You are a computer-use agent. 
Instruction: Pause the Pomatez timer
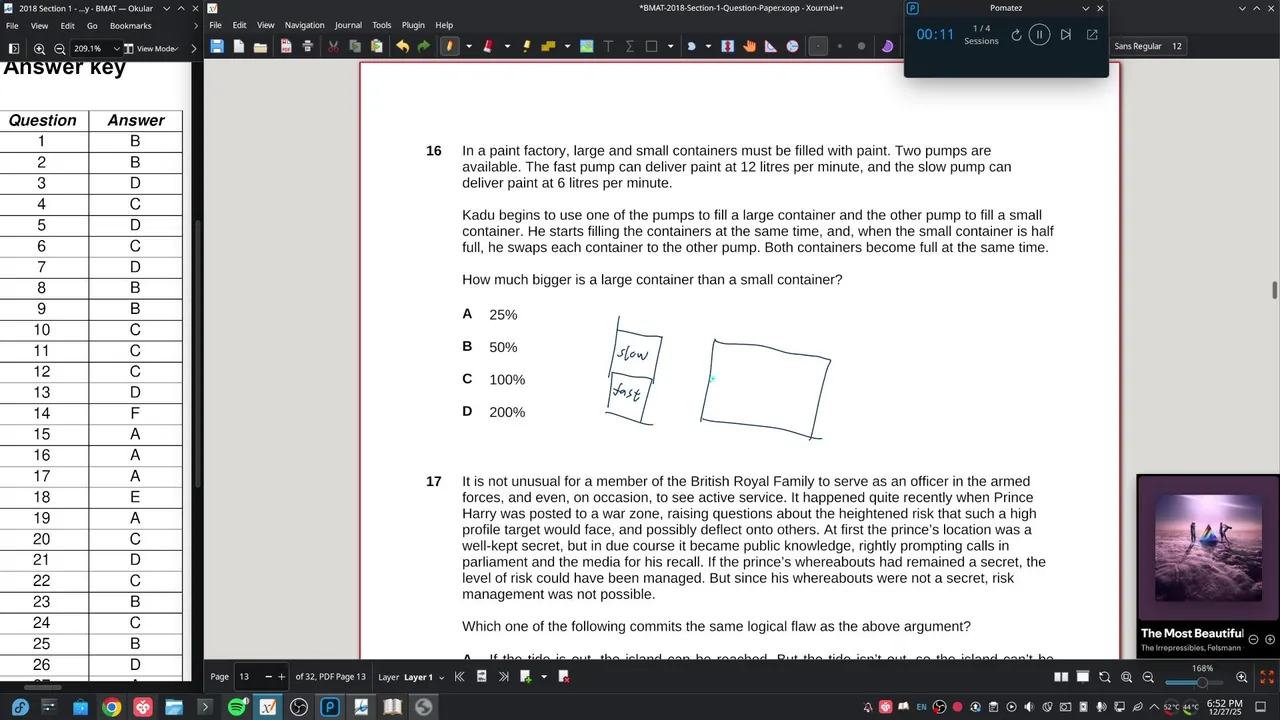pos(1039,34)
